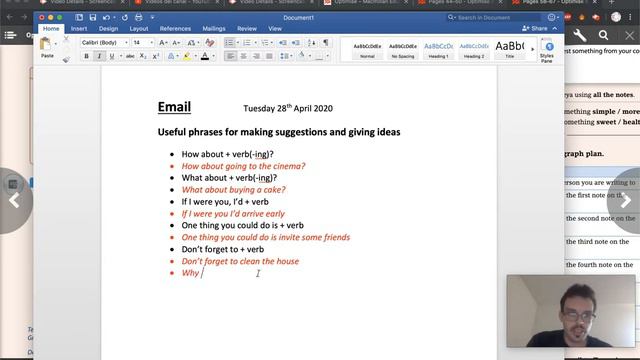Click the Format Painter brush icon
The height and width of the screenshot is (360, 640).
66,60
